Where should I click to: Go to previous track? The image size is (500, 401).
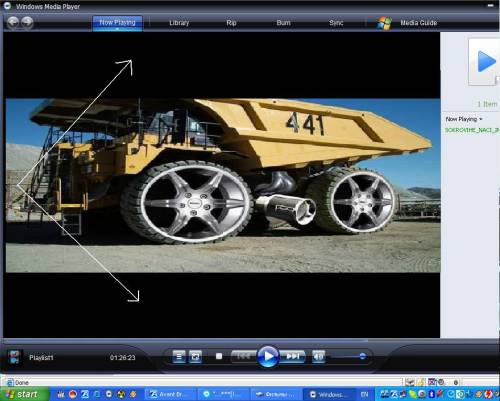[244, 357]
